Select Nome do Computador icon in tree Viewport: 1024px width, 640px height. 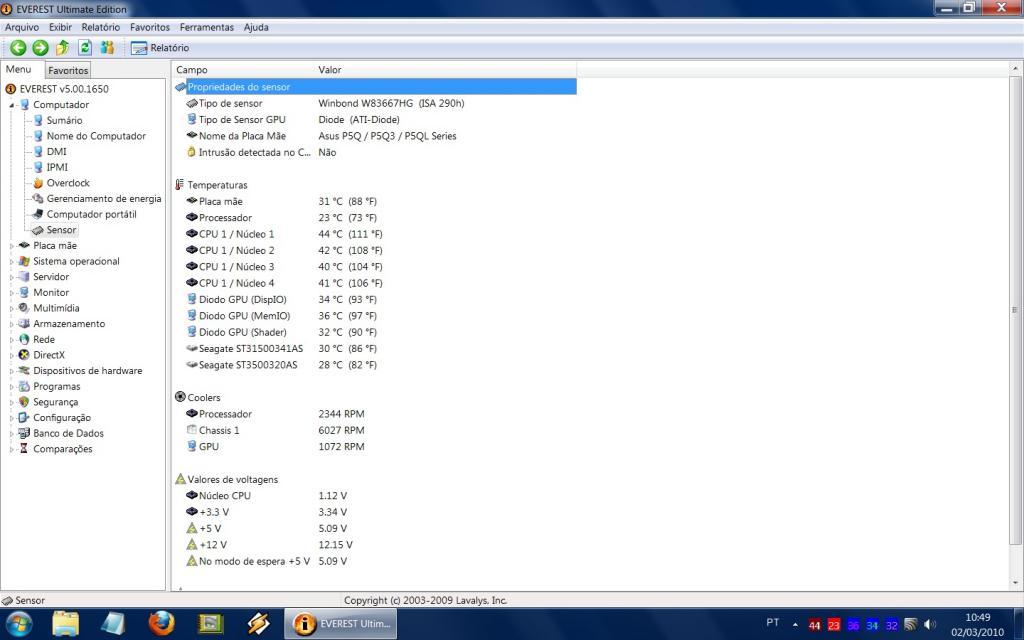38,136
